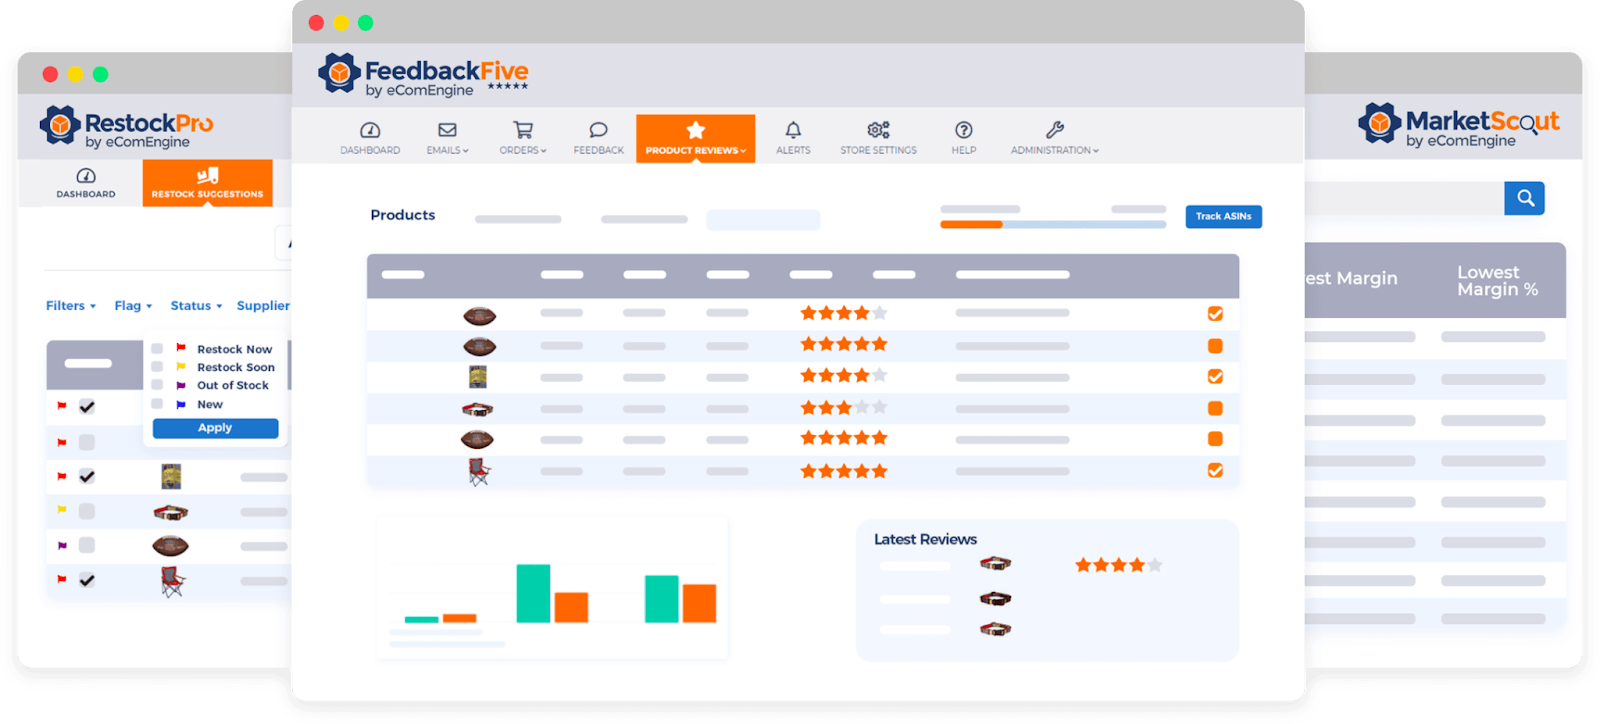
Task: Click the MarketScout search magnifier button
Action: click(x=1525, y=198)
